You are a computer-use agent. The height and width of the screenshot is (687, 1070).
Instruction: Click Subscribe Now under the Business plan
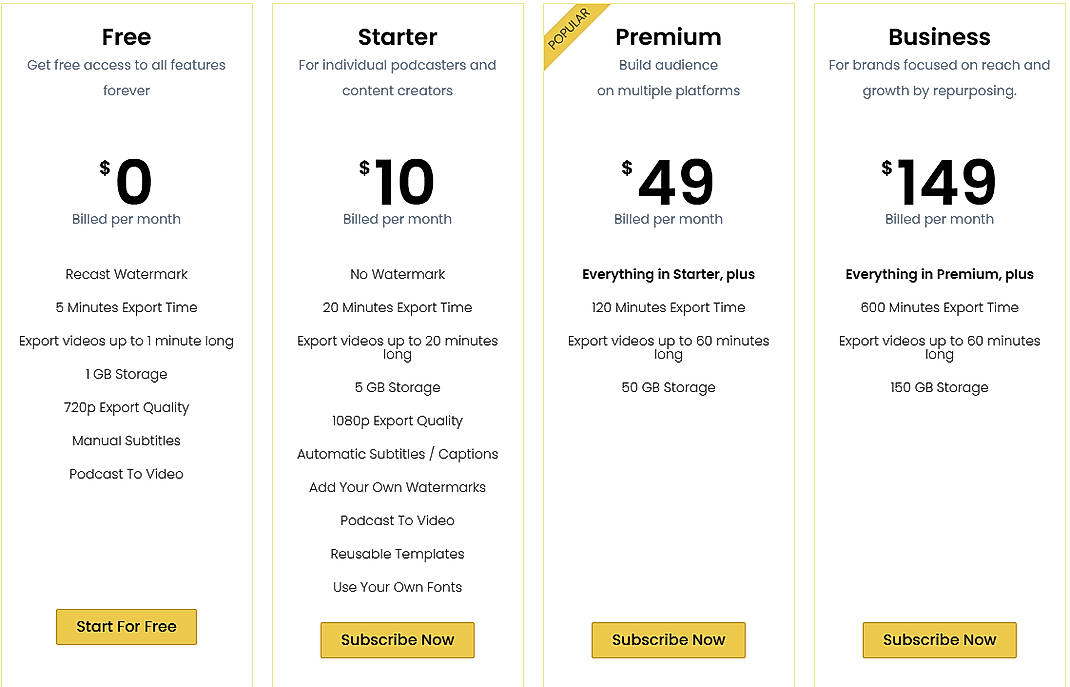939,640
